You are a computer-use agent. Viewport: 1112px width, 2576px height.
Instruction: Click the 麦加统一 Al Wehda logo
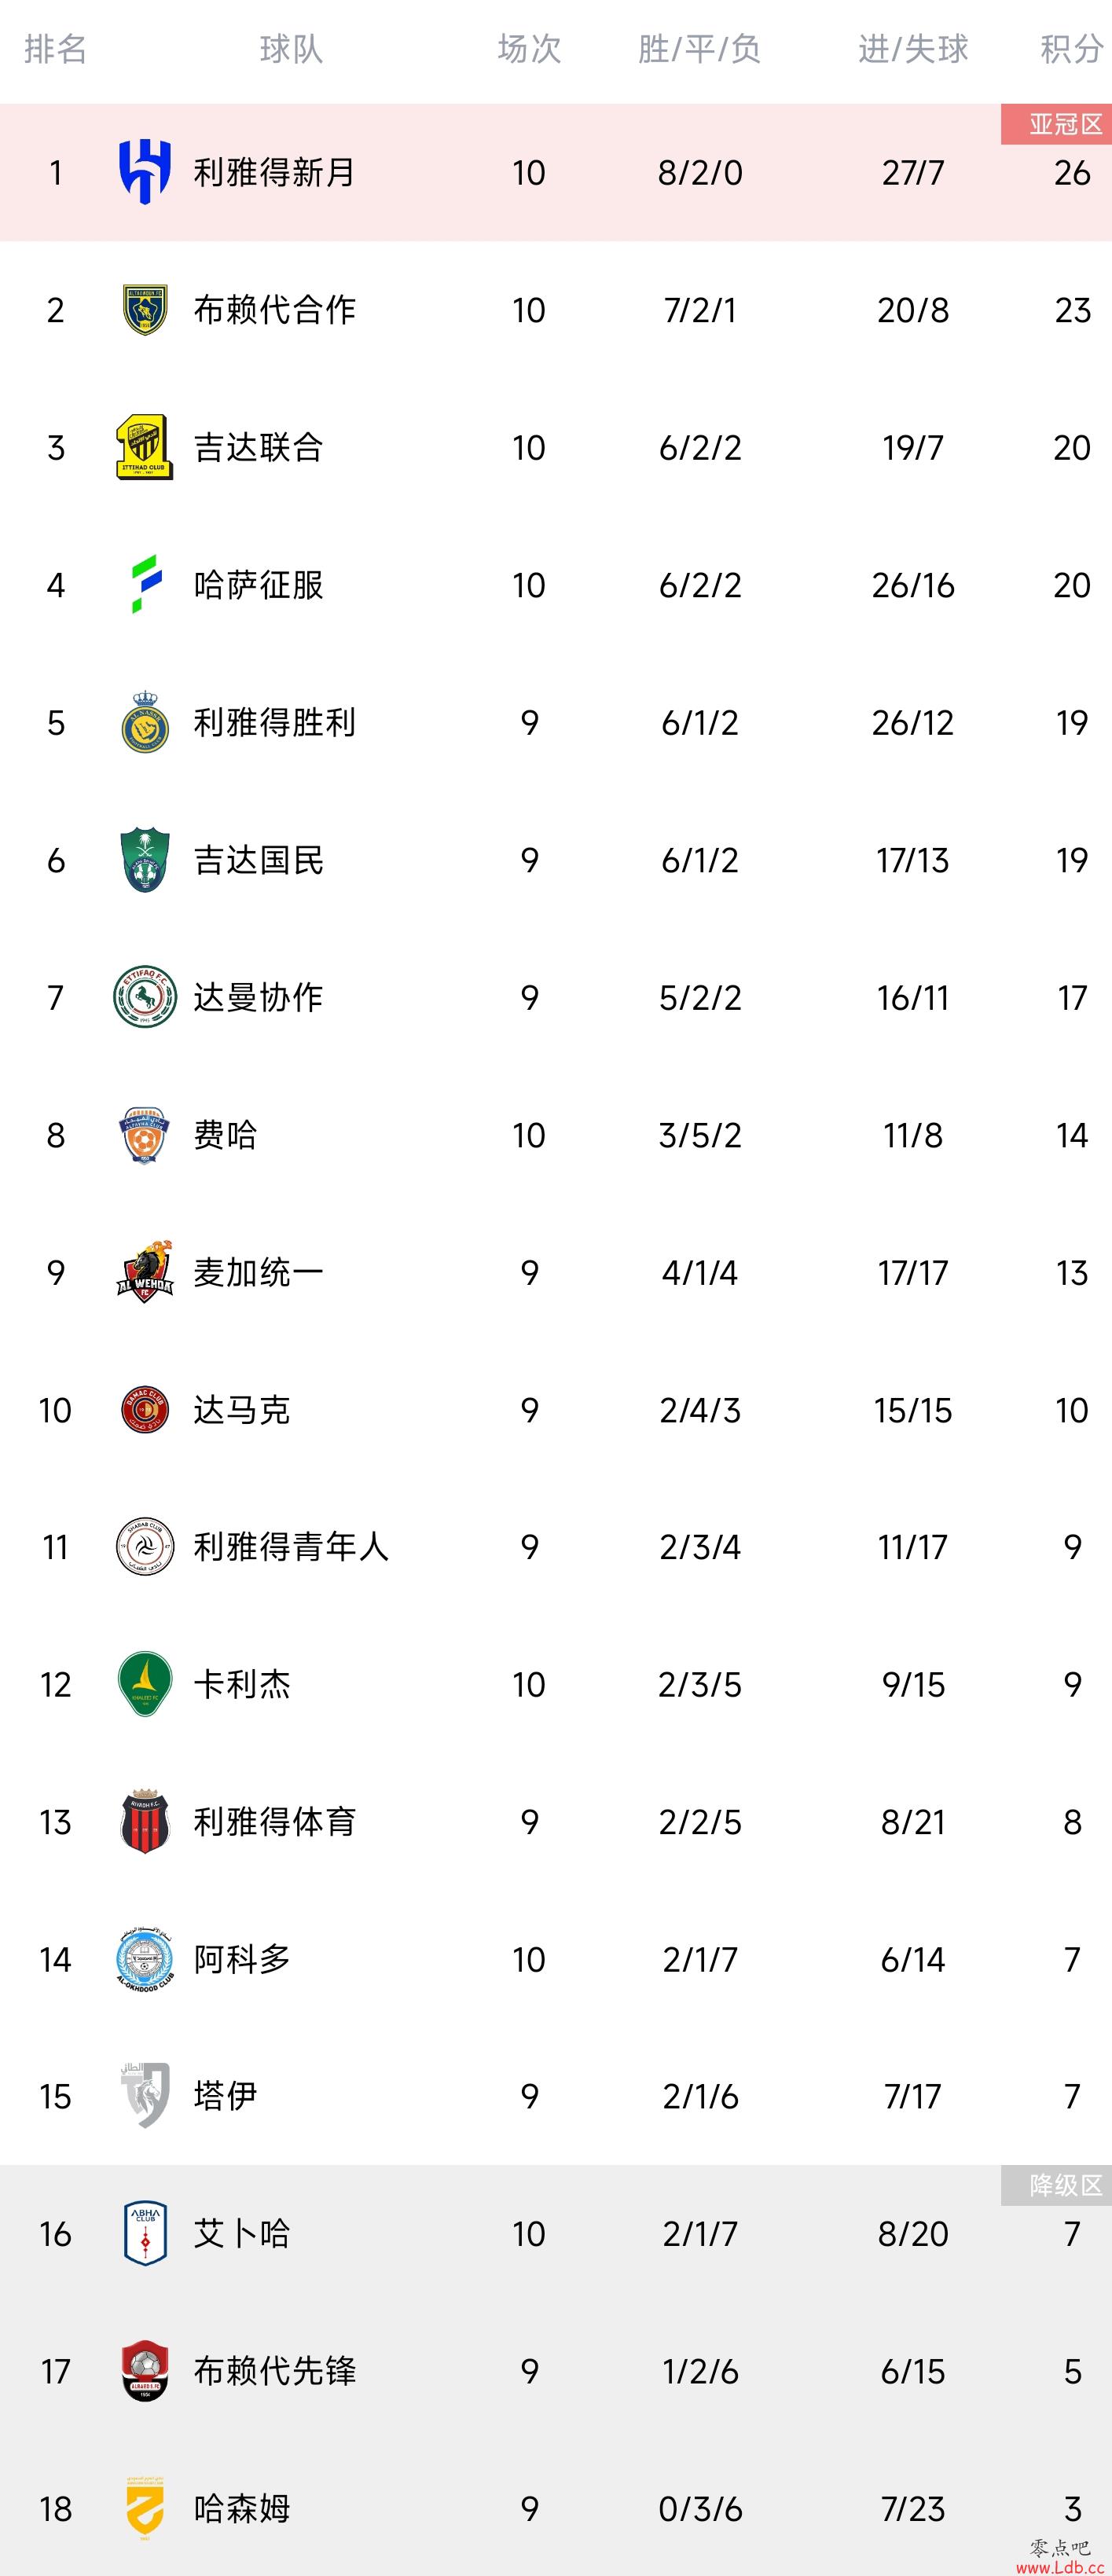pyautogui.click(x=145, y=1272)
